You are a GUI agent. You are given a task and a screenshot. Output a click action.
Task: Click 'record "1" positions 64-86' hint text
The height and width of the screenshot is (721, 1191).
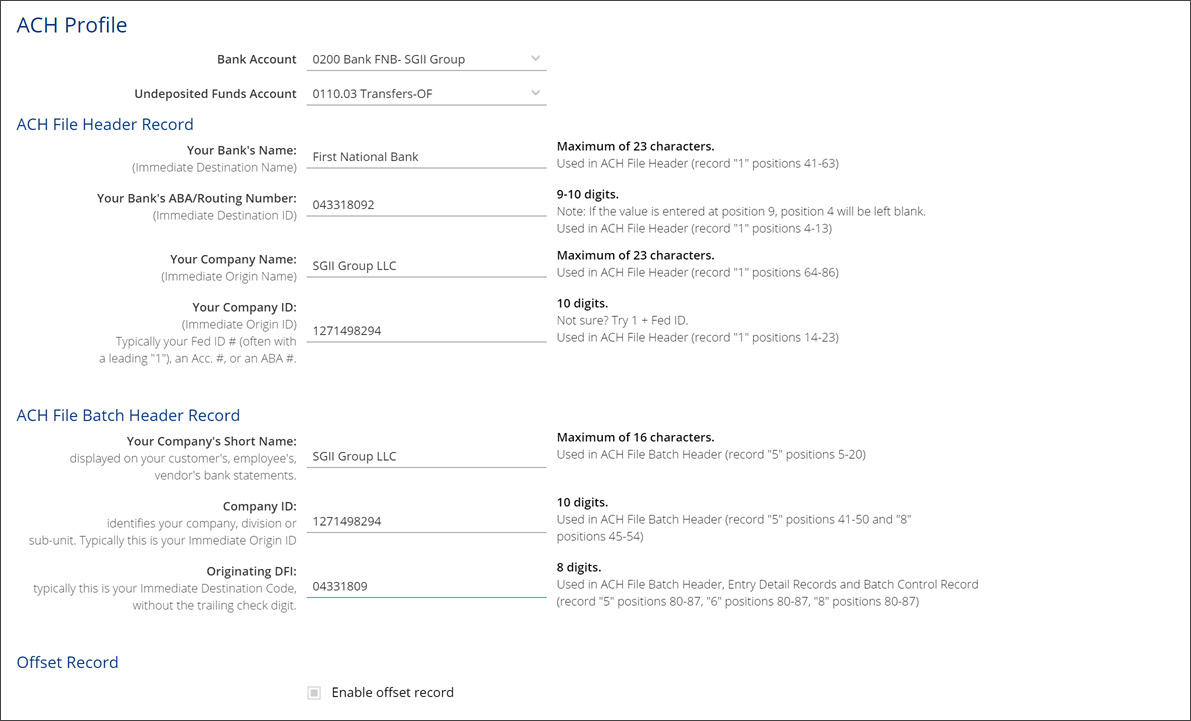tap(765, 272)
